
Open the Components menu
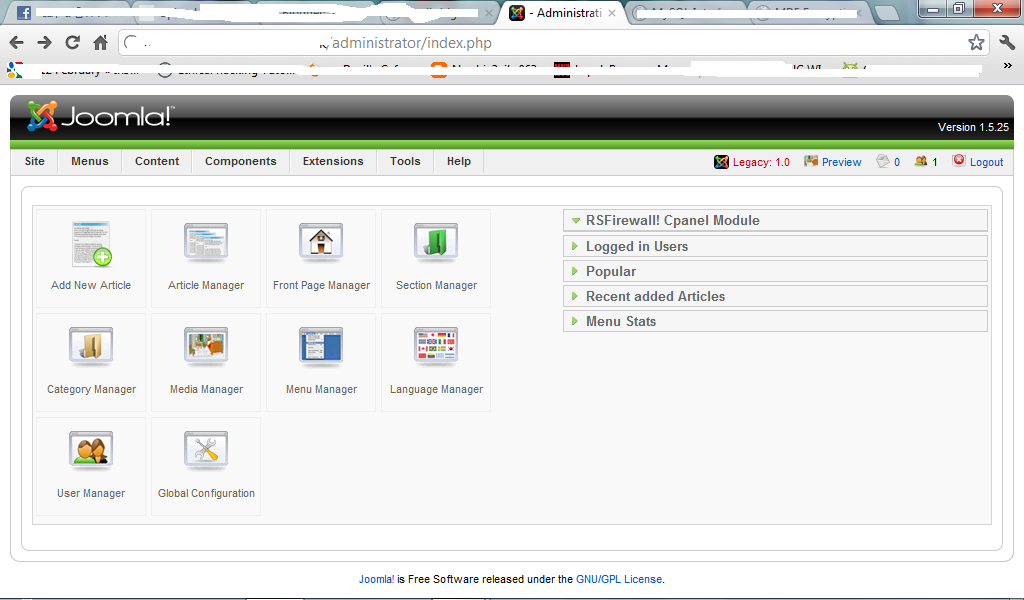(x=240, y=161)
